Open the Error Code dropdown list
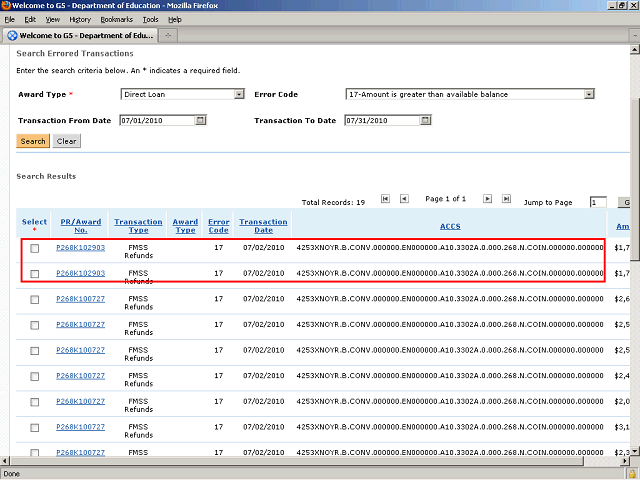640x480 pixels. click(x=589, y=94)
